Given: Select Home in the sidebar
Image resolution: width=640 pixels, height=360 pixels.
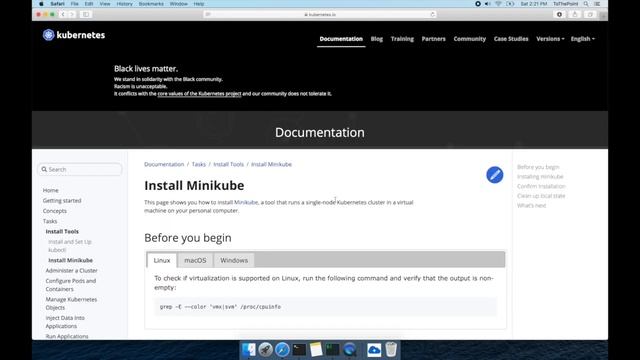Looking at the screenshot, I should [x=51, y=190].
